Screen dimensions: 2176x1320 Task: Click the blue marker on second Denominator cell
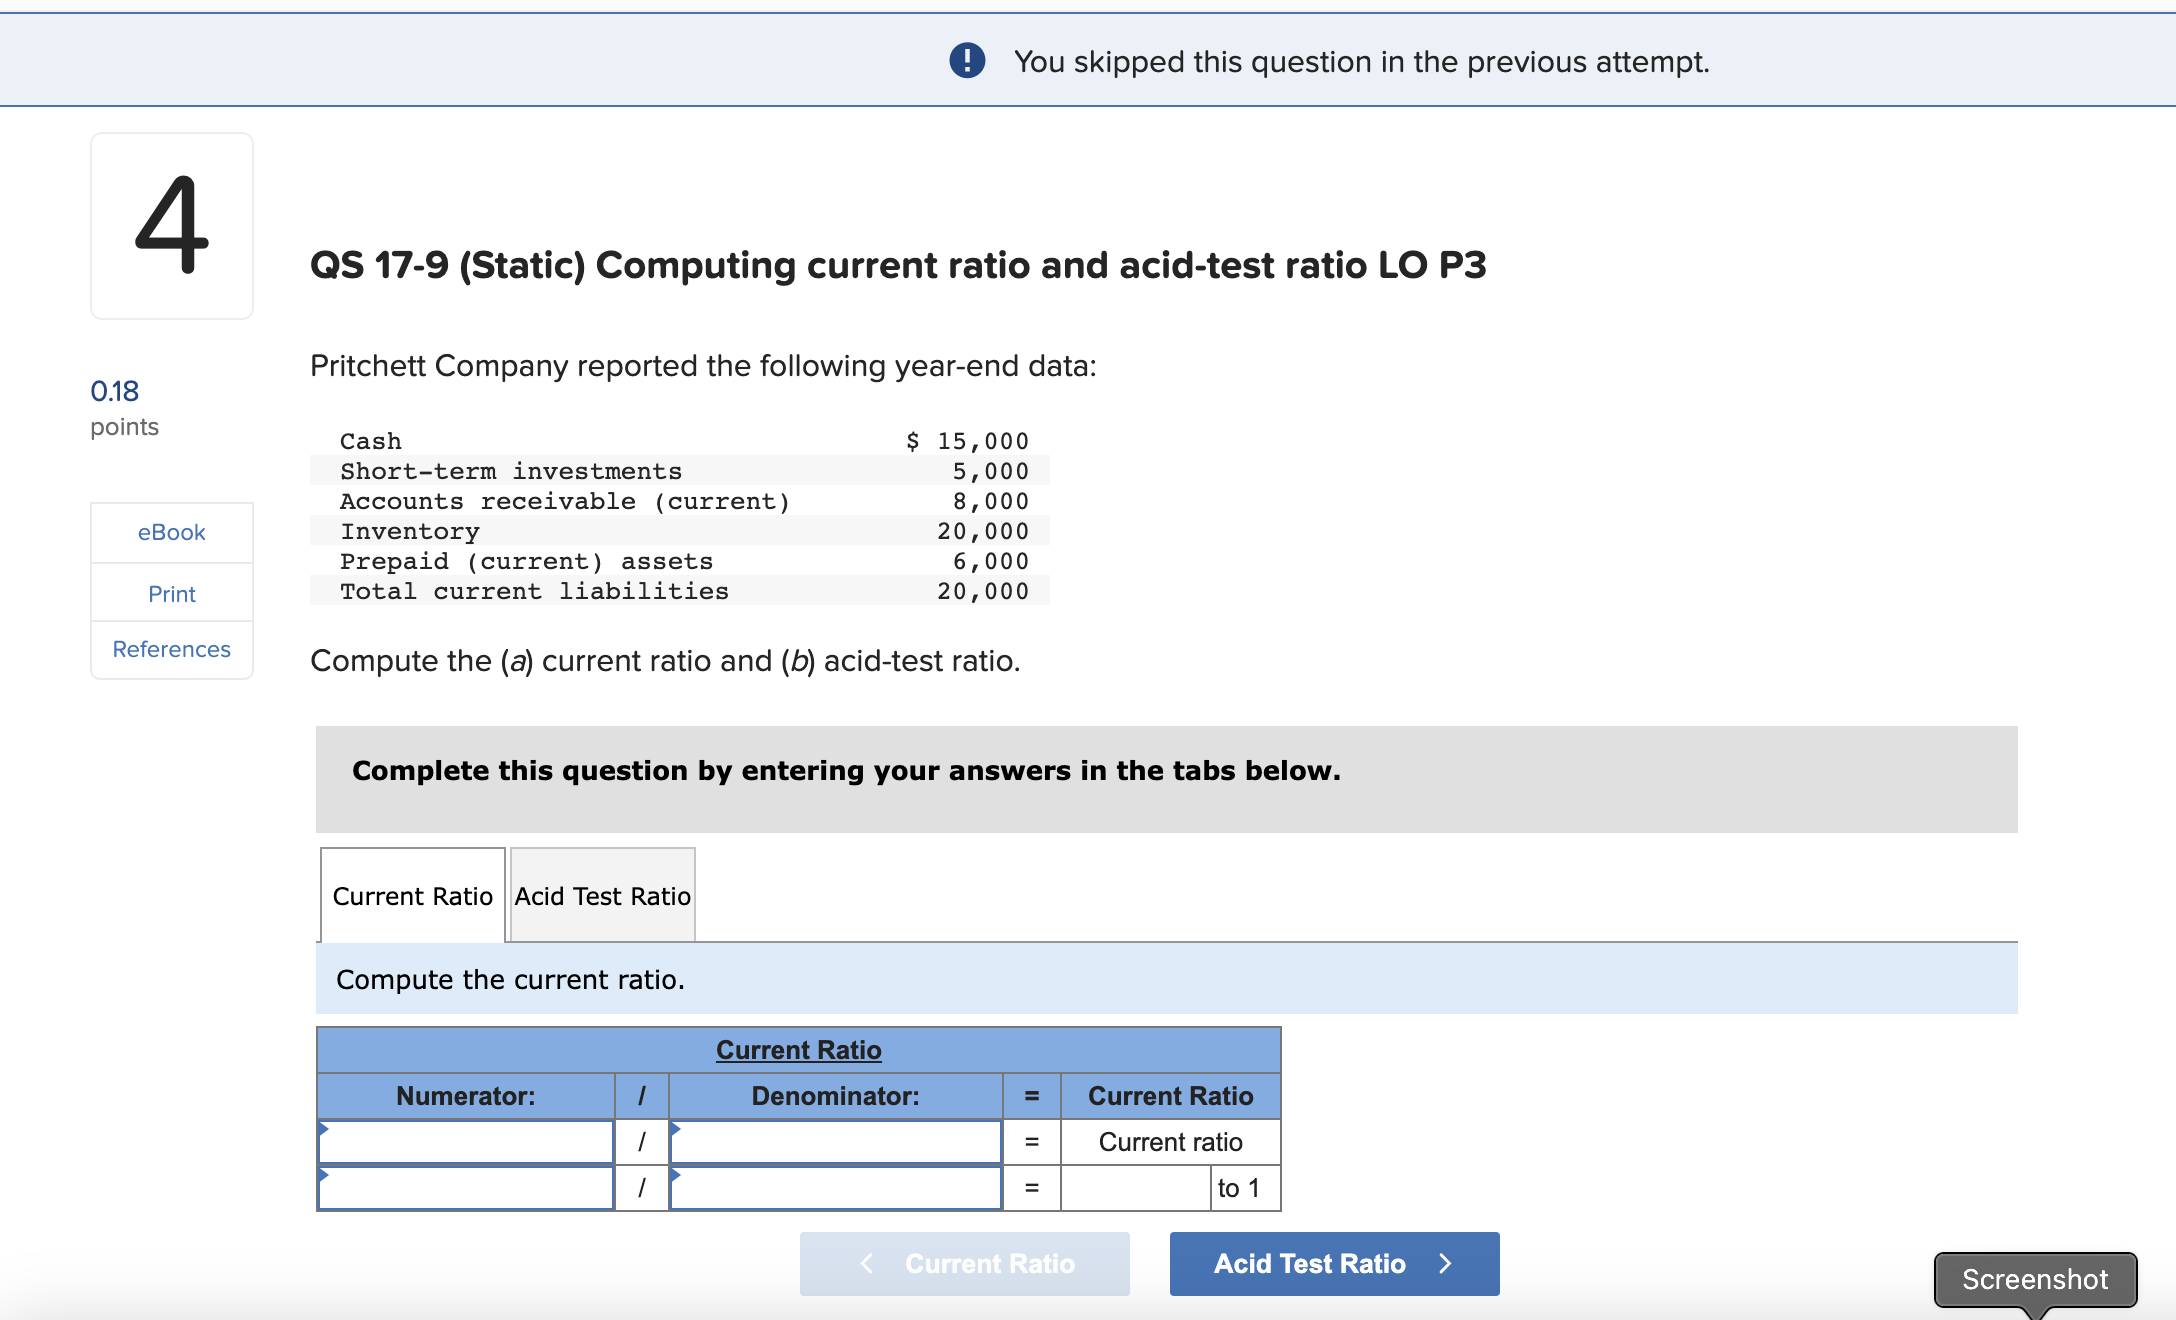coord(676,1174)
